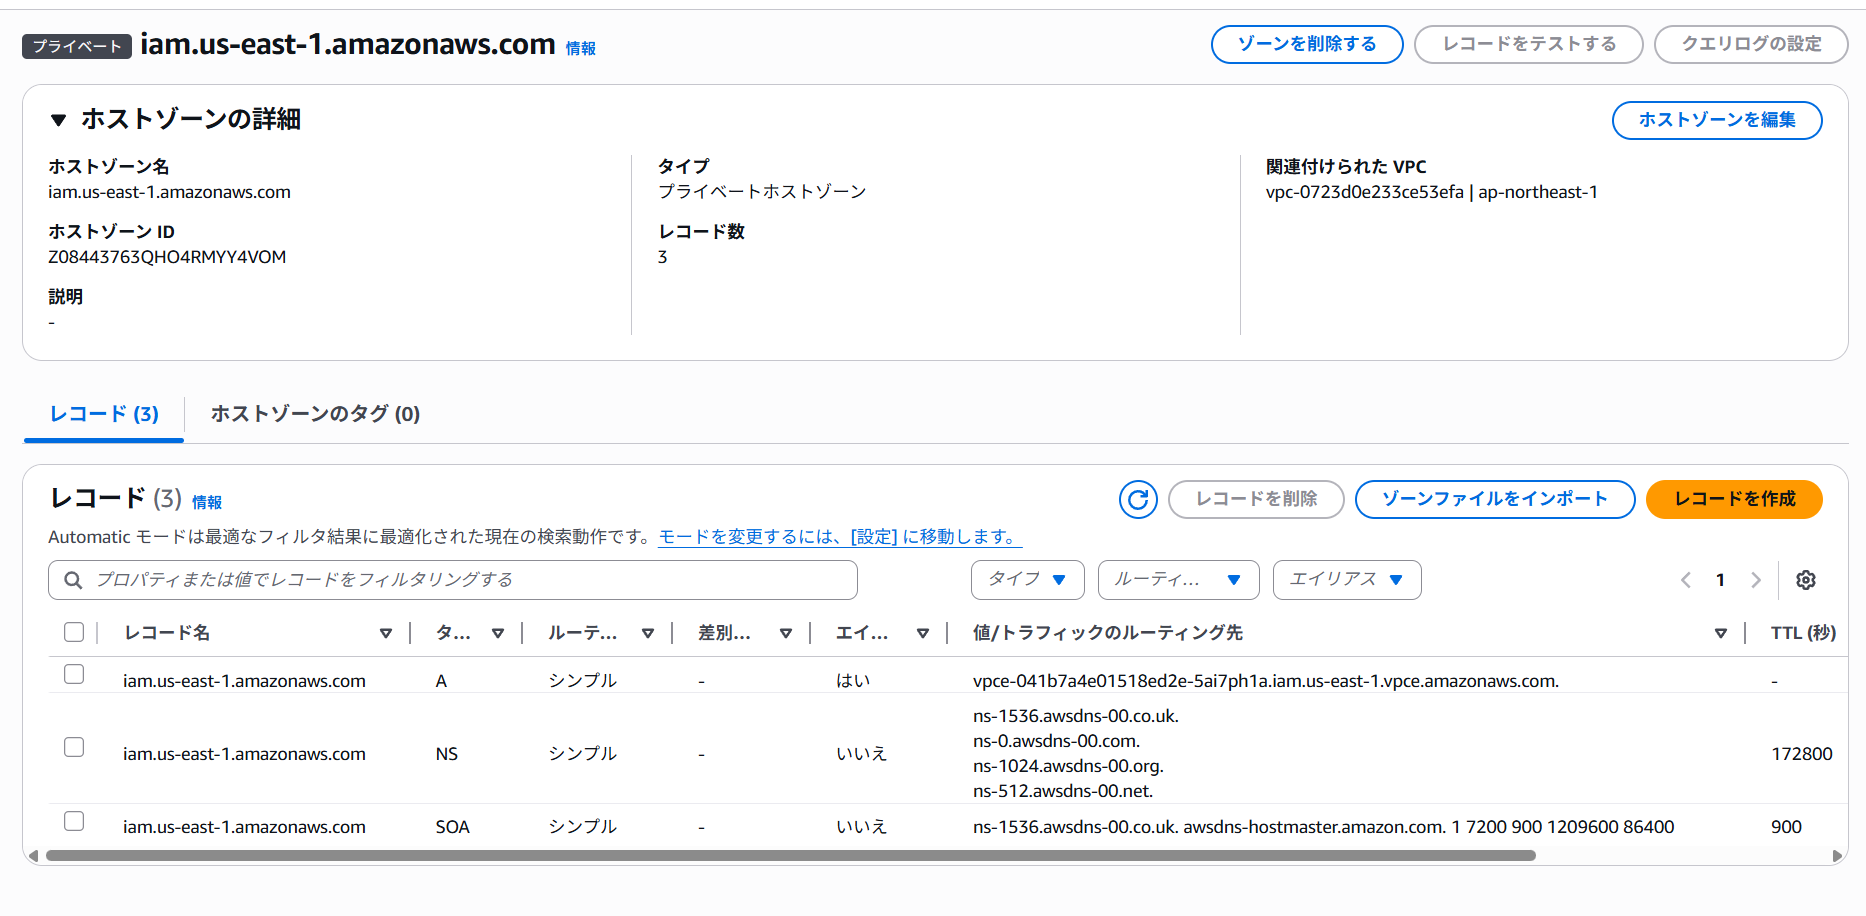Click the horizontal scrollbar thumb of records table

(x=790, y=856)
